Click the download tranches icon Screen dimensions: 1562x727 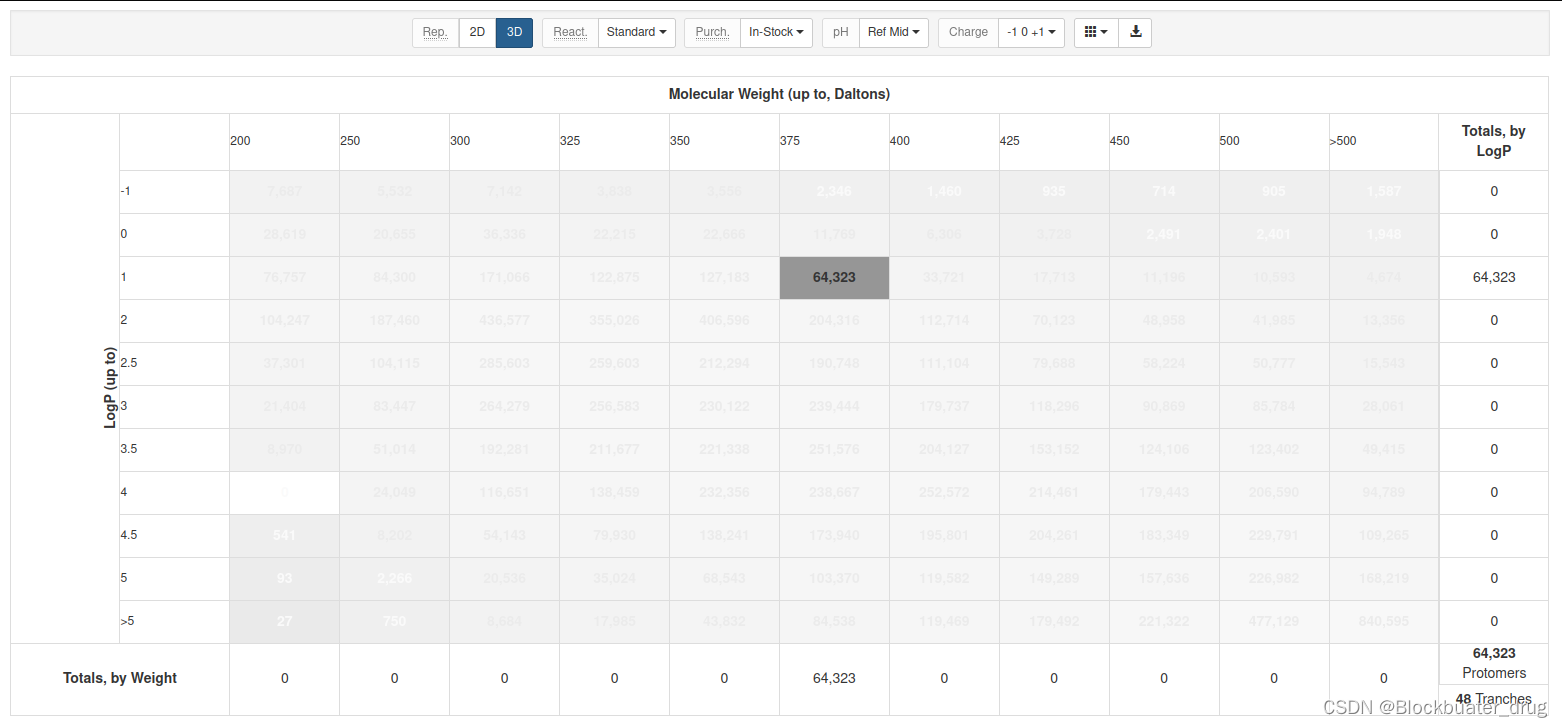pos(1135,32)
